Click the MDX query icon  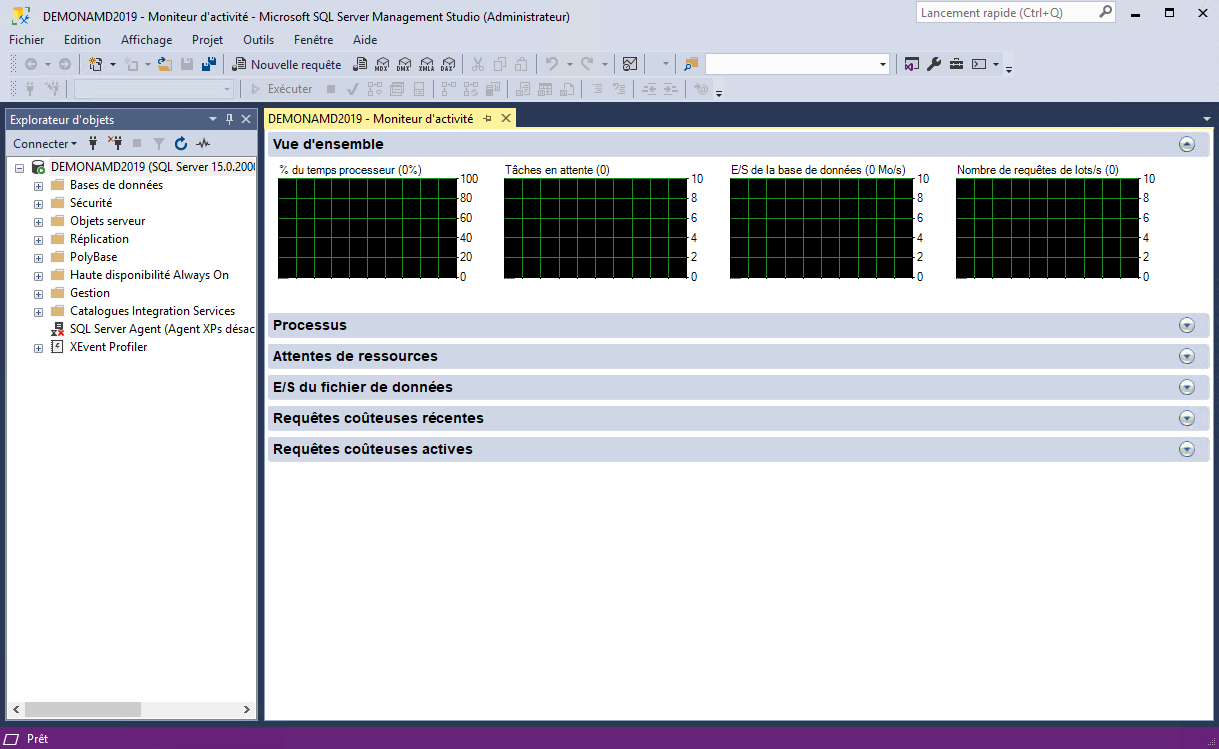pos(381,64)
